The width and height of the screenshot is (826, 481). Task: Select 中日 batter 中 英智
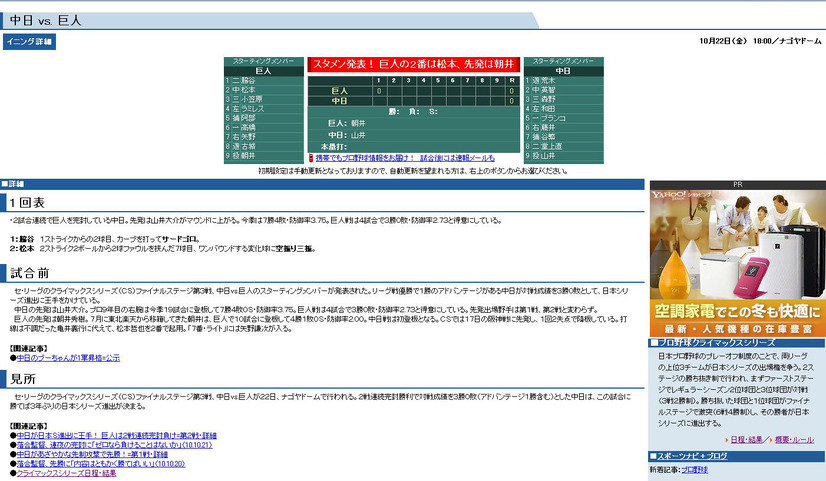tap(564, 90)
